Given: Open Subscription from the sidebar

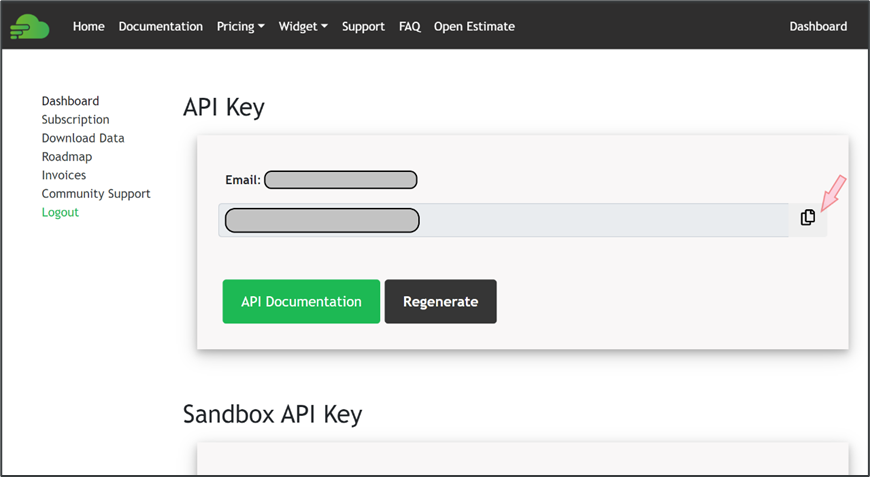Looking at the screenshot, I should click(x=75, y=120).
